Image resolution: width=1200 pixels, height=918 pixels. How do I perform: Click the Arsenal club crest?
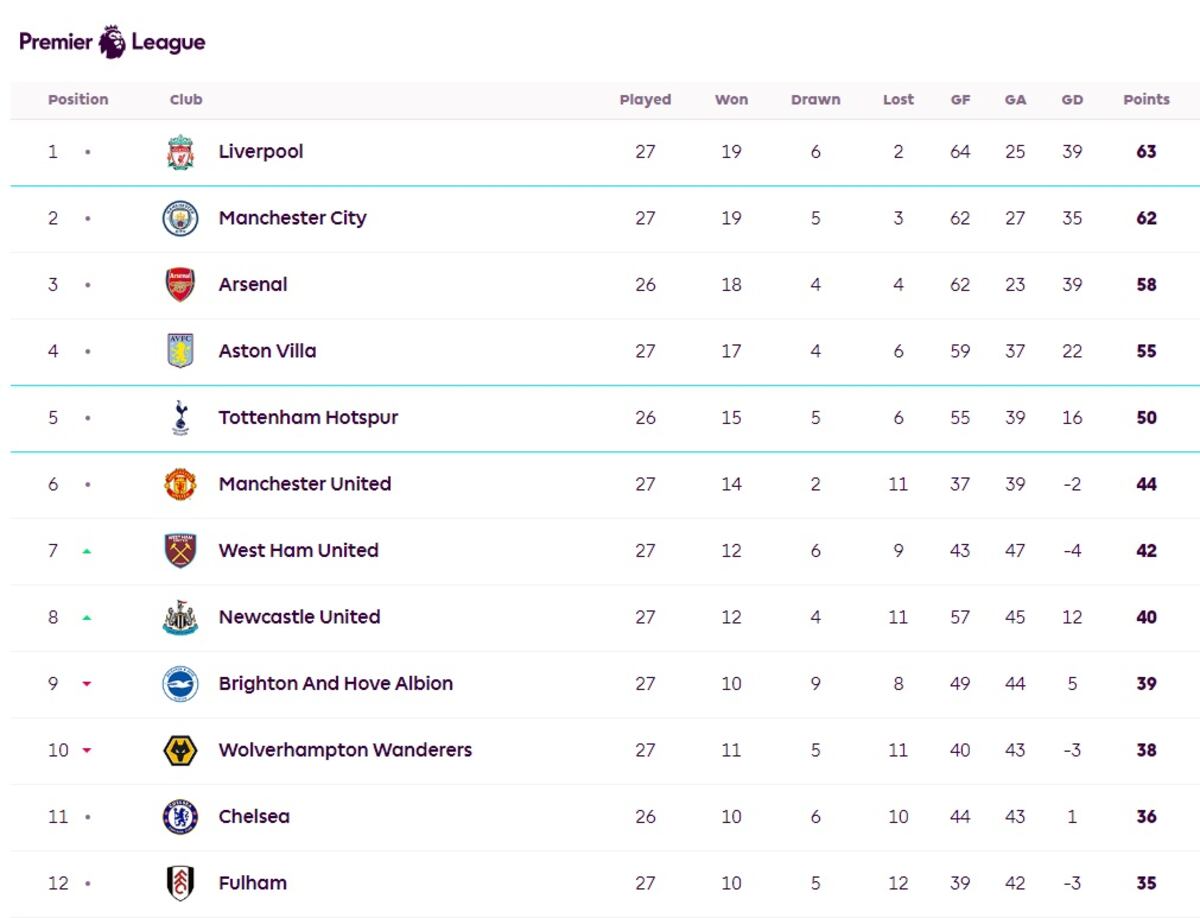181,285
